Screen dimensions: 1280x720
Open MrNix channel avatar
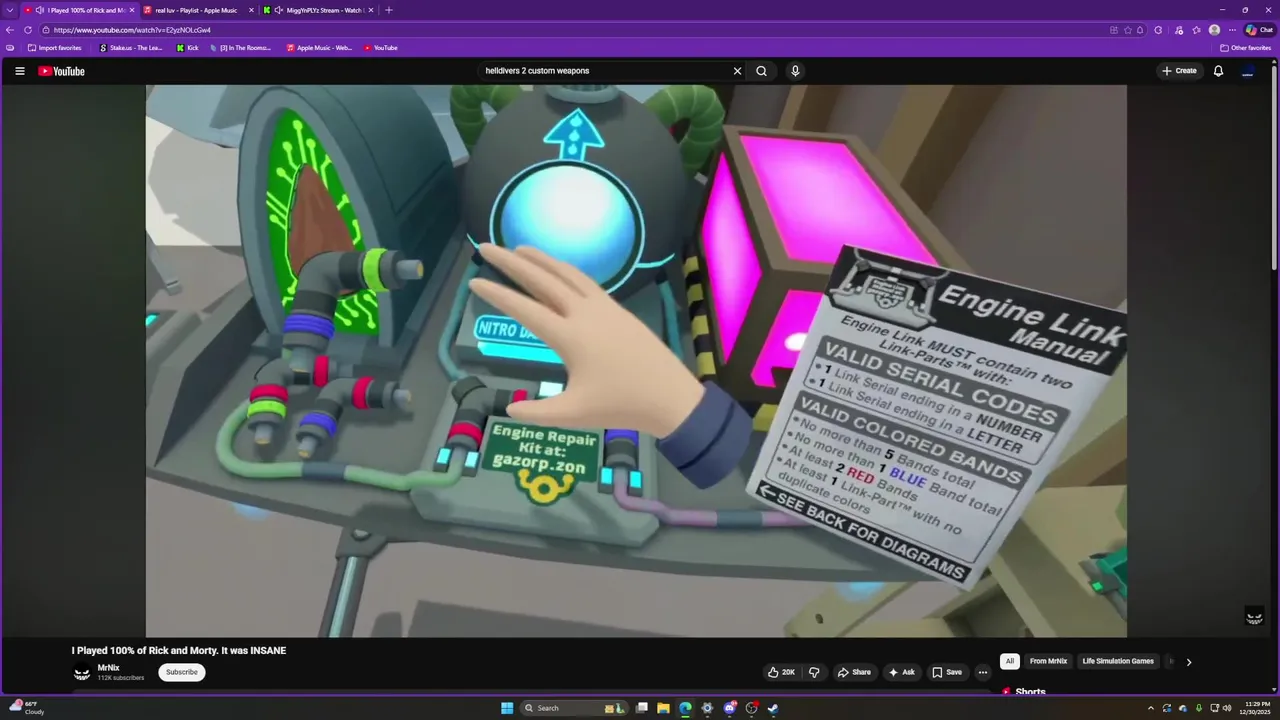(x=82, y=673)
